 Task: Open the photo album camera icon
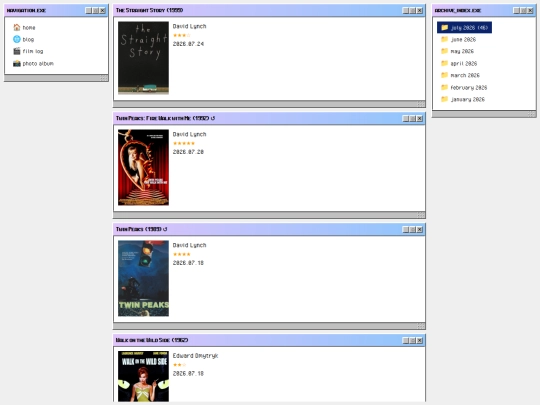[17, 63]
